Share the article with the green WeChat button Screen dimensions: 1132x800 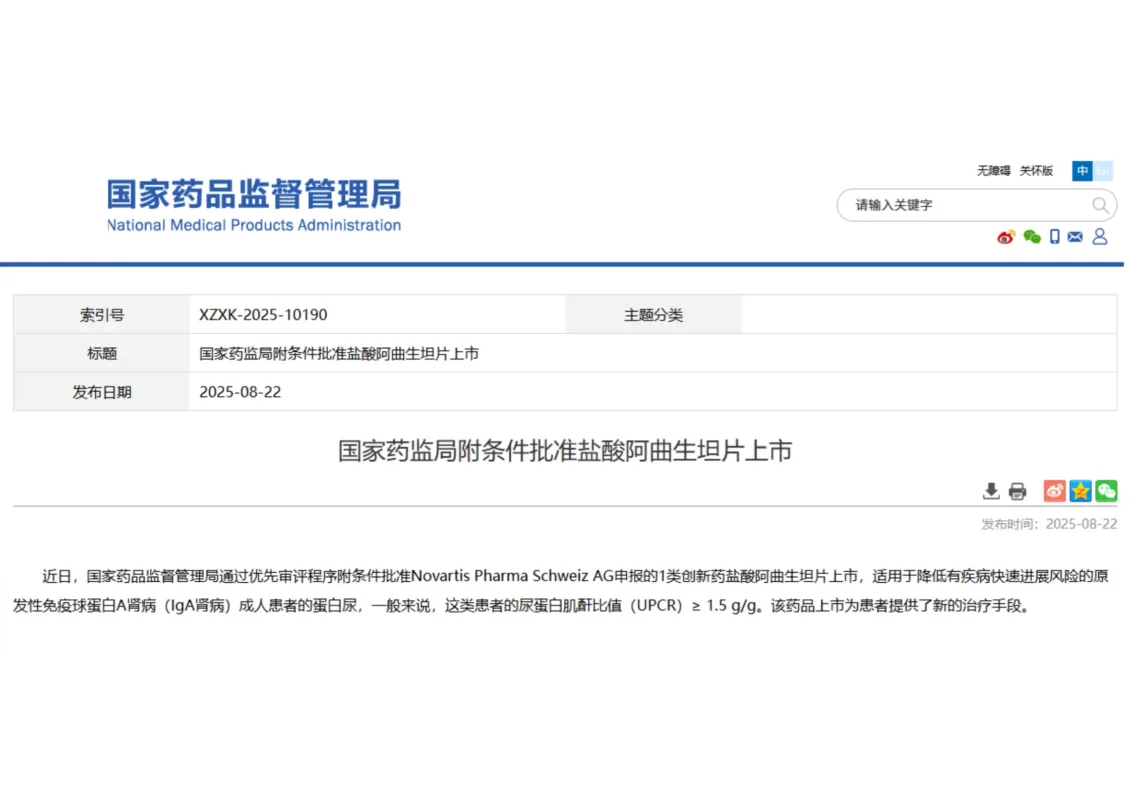coord(1106,491)
